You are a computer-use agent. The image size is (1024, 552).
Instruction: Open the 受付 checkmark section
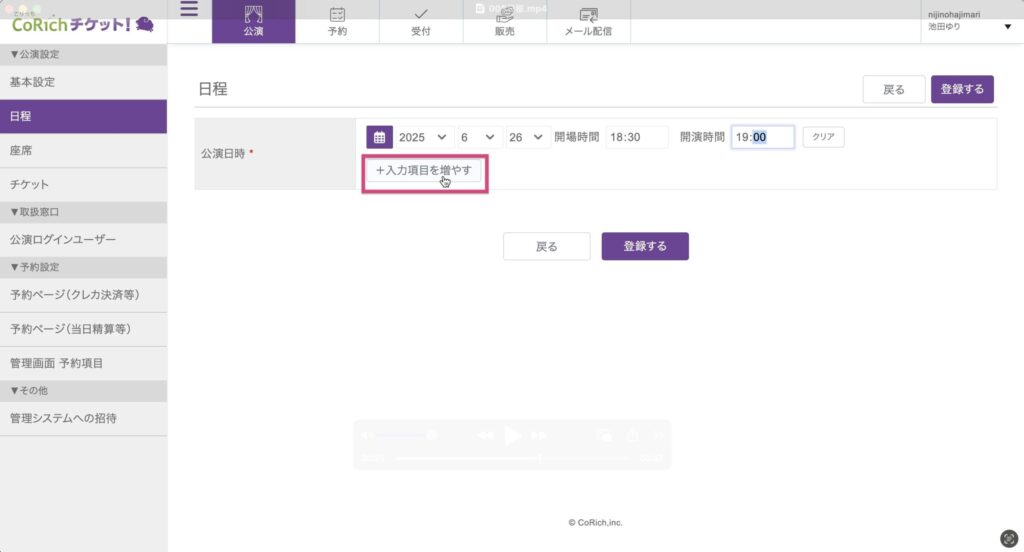click(x=421, y=21)
